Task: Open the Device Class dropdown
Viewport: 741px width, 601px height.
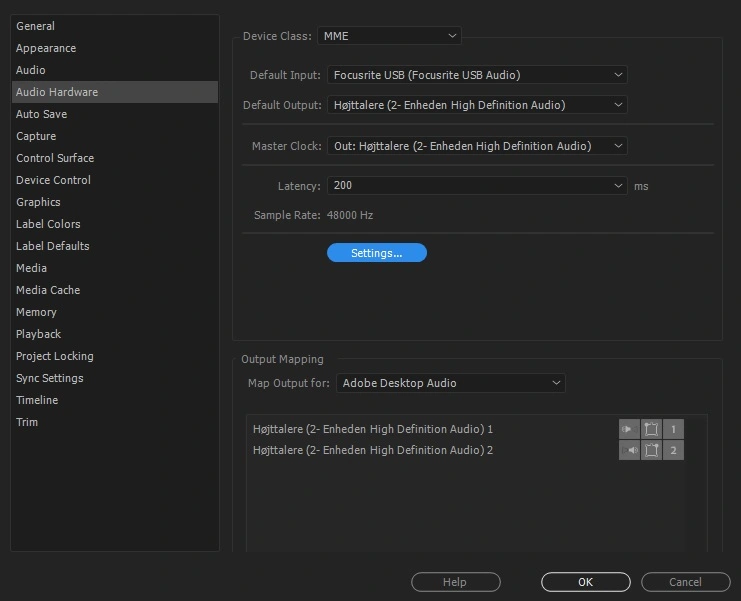Action: pos(388,36)
